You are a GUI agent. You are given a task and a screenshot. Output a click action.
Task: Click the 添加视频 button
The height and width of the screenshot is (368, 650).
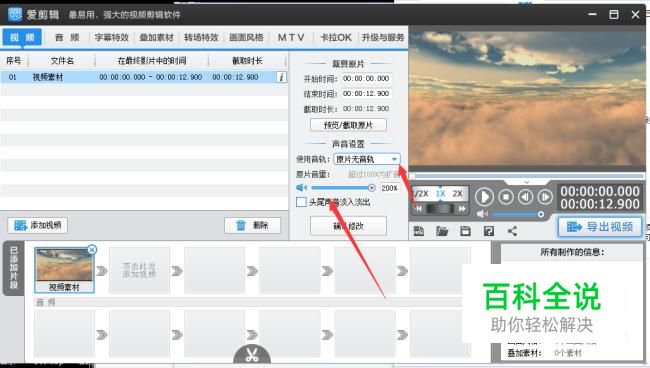pyautogui.click(x=38, y=225)
